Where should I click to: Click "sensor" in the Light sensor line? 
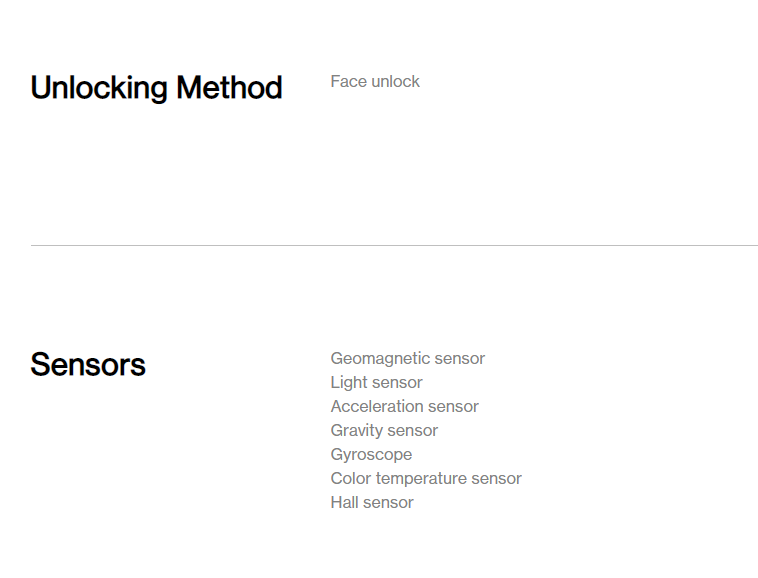click(x=398, y=382)
